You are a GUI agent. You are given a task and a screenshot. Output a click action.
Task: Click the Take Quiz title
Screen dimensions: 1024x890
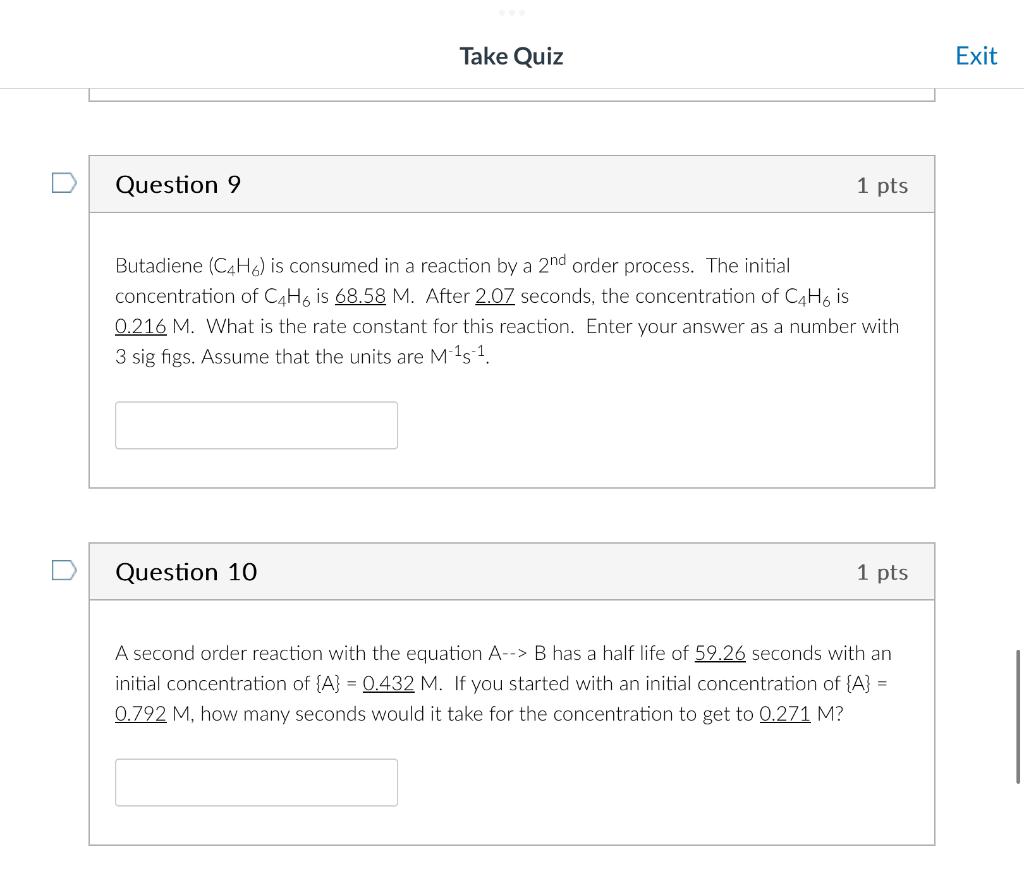click(511, 56)
